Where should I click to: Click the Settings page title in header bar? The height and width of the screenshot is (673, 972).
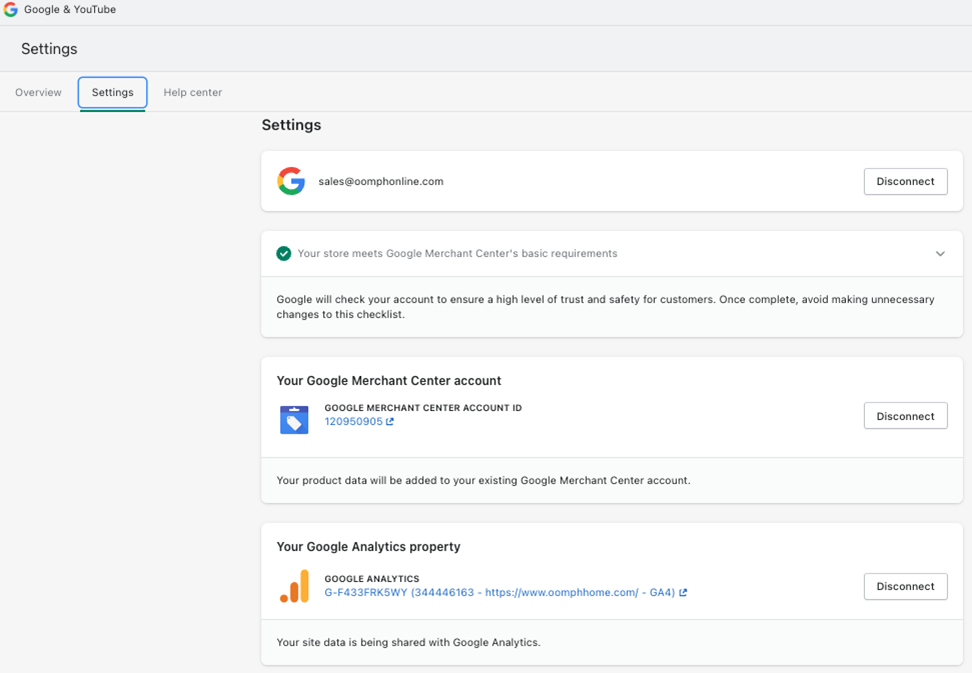(x=49, y=49)
